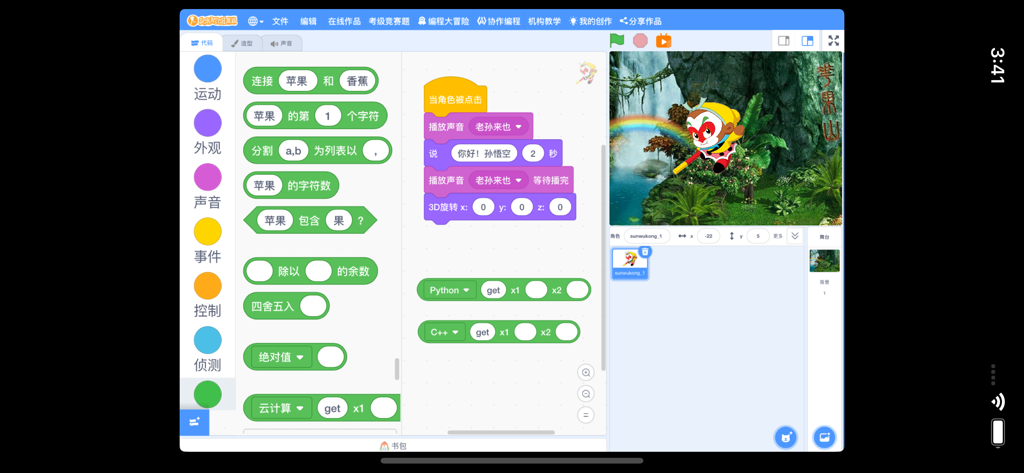Image resolution: width=1024 pixels, height=473 pixels.
Task: Switch to large stage layout
Action: 807,41
